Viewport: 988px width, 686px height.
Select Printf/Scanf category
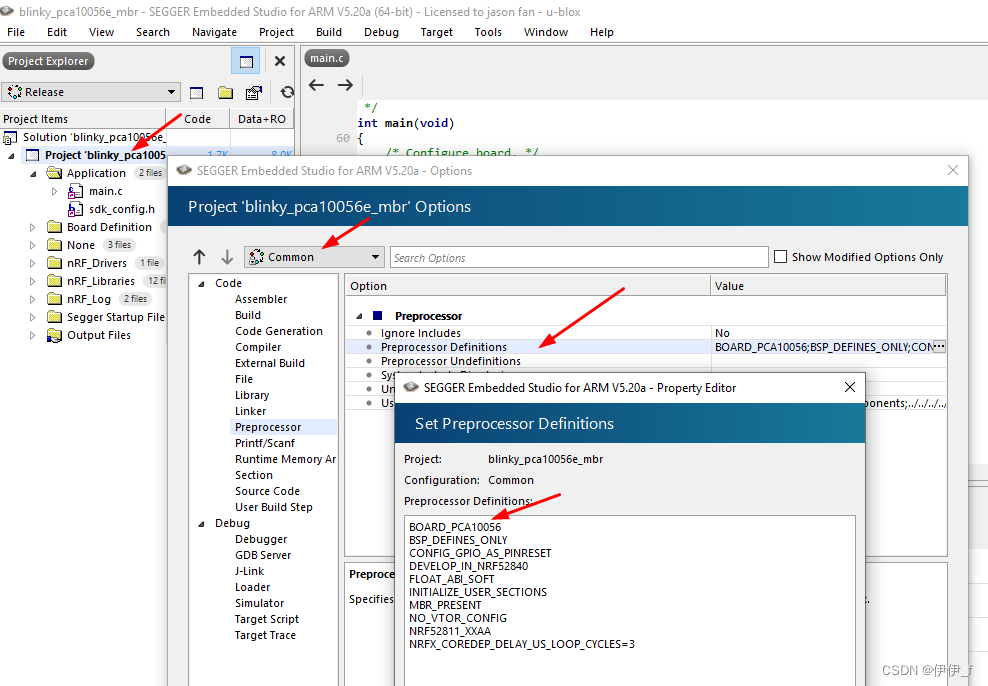point(265,443)
